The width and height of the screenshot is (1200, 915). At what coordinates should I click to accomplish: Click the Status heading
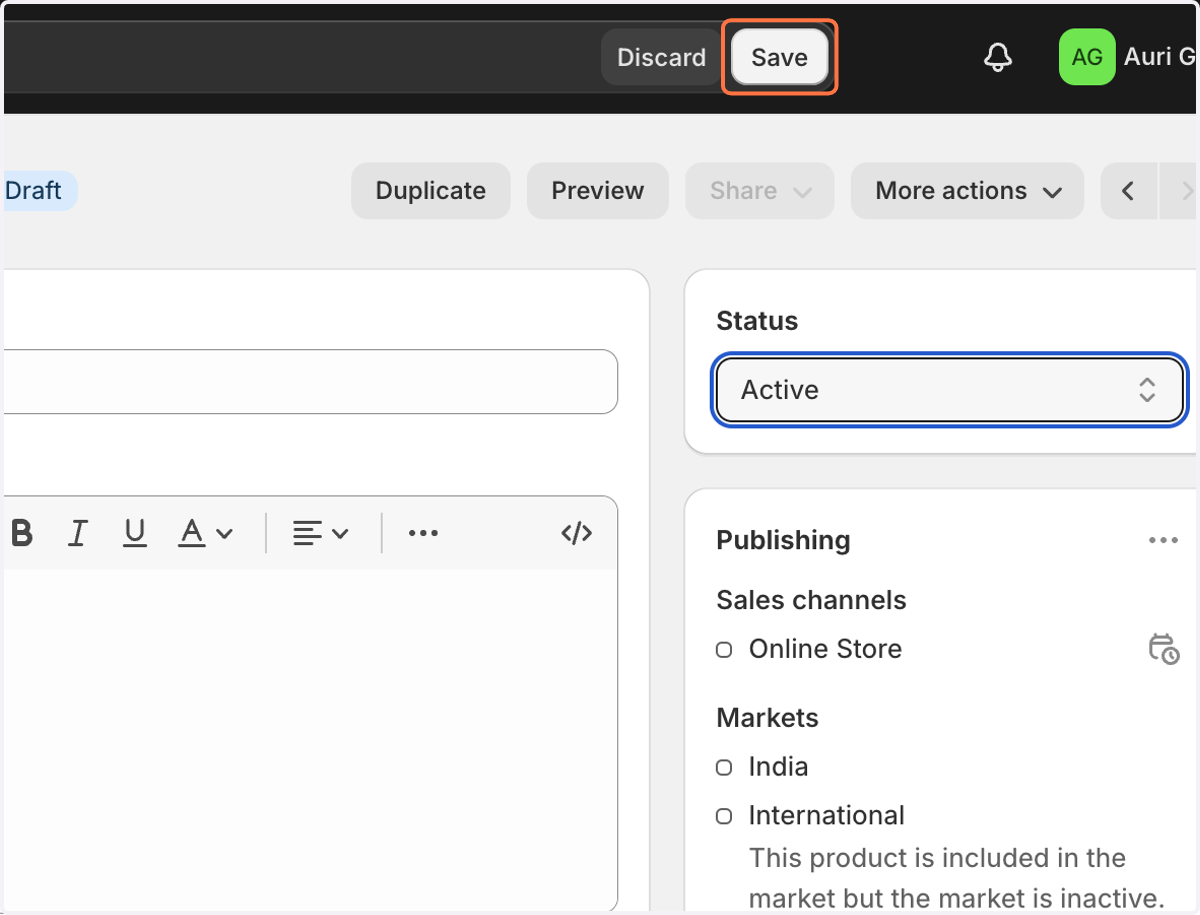757,321
